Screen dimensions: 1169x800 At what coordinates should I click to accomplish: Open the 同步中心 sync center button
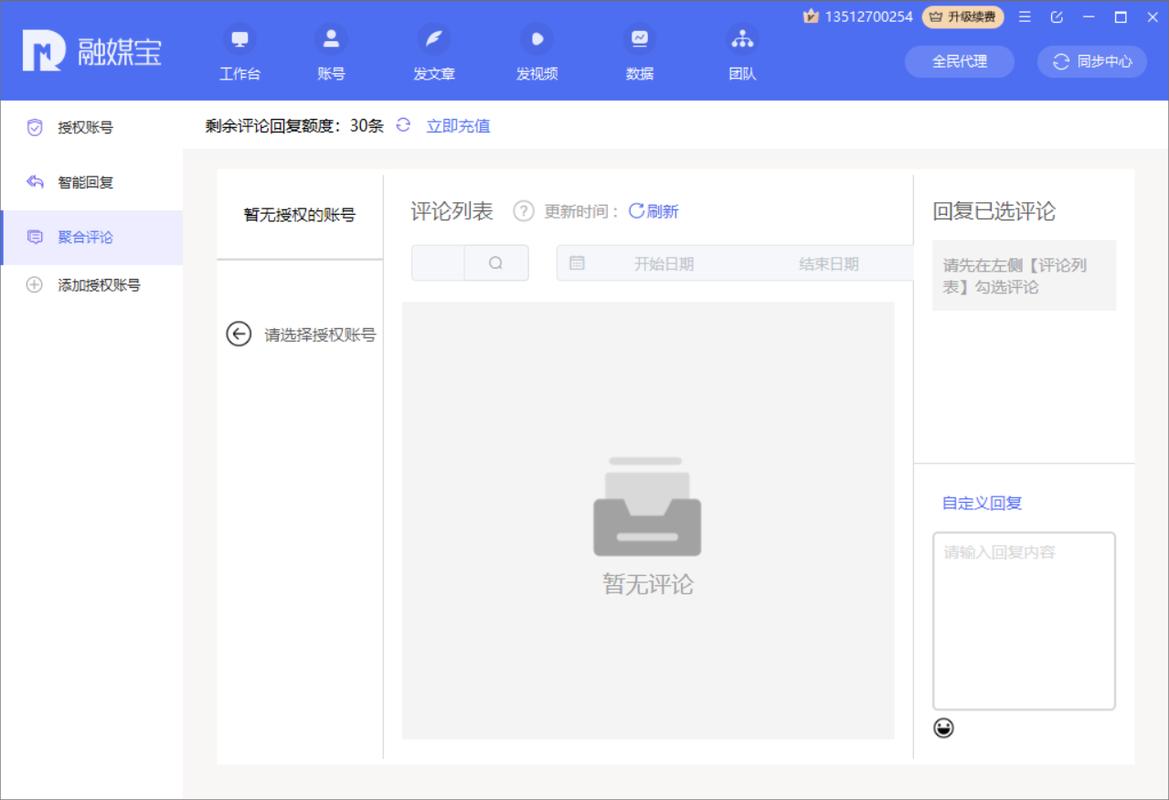(1091, 62)
